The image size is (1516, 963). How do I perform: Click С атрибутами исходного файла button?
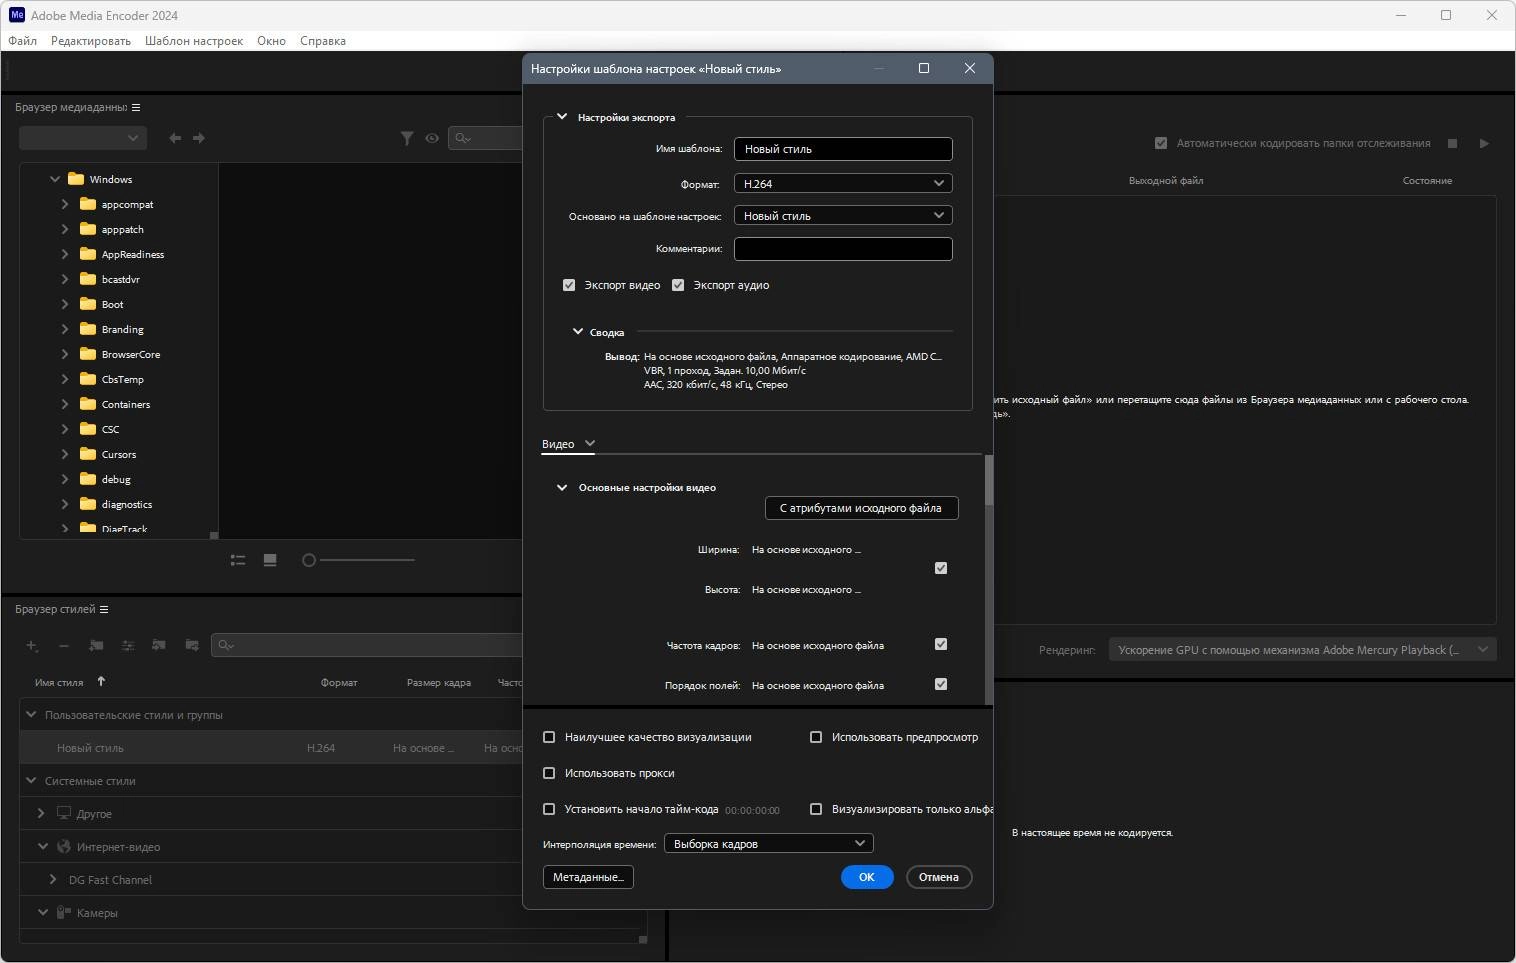coord(861,508)
